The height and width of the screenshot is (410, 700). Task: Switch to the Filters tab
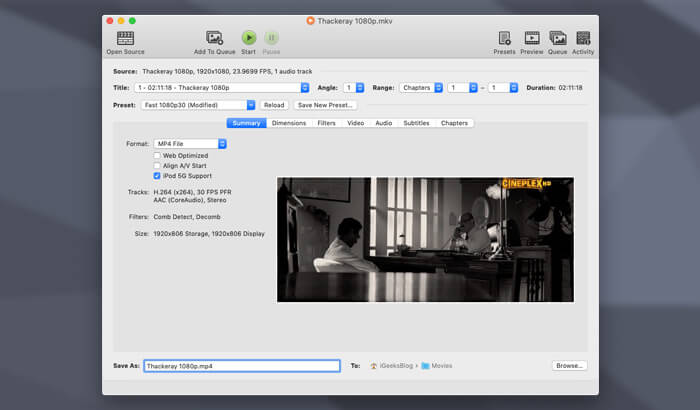click(x=326, y=123)
